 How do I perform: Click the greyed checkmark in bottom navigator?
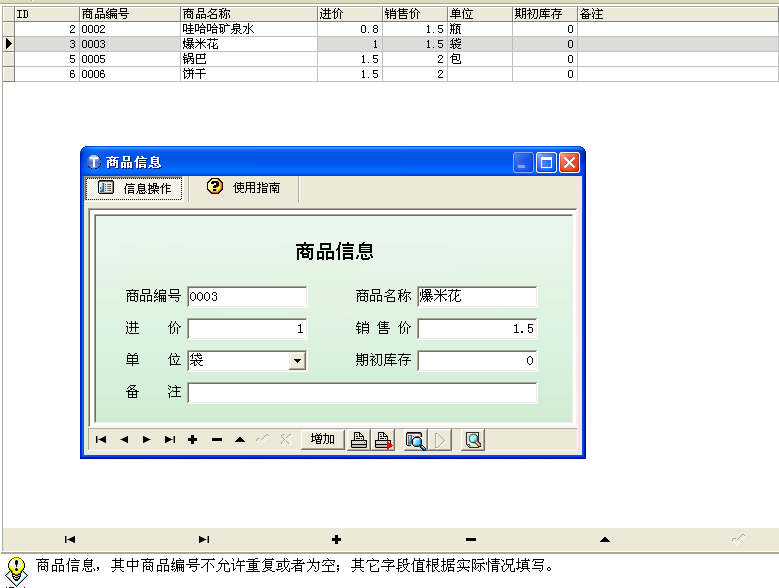pos(738,539)
